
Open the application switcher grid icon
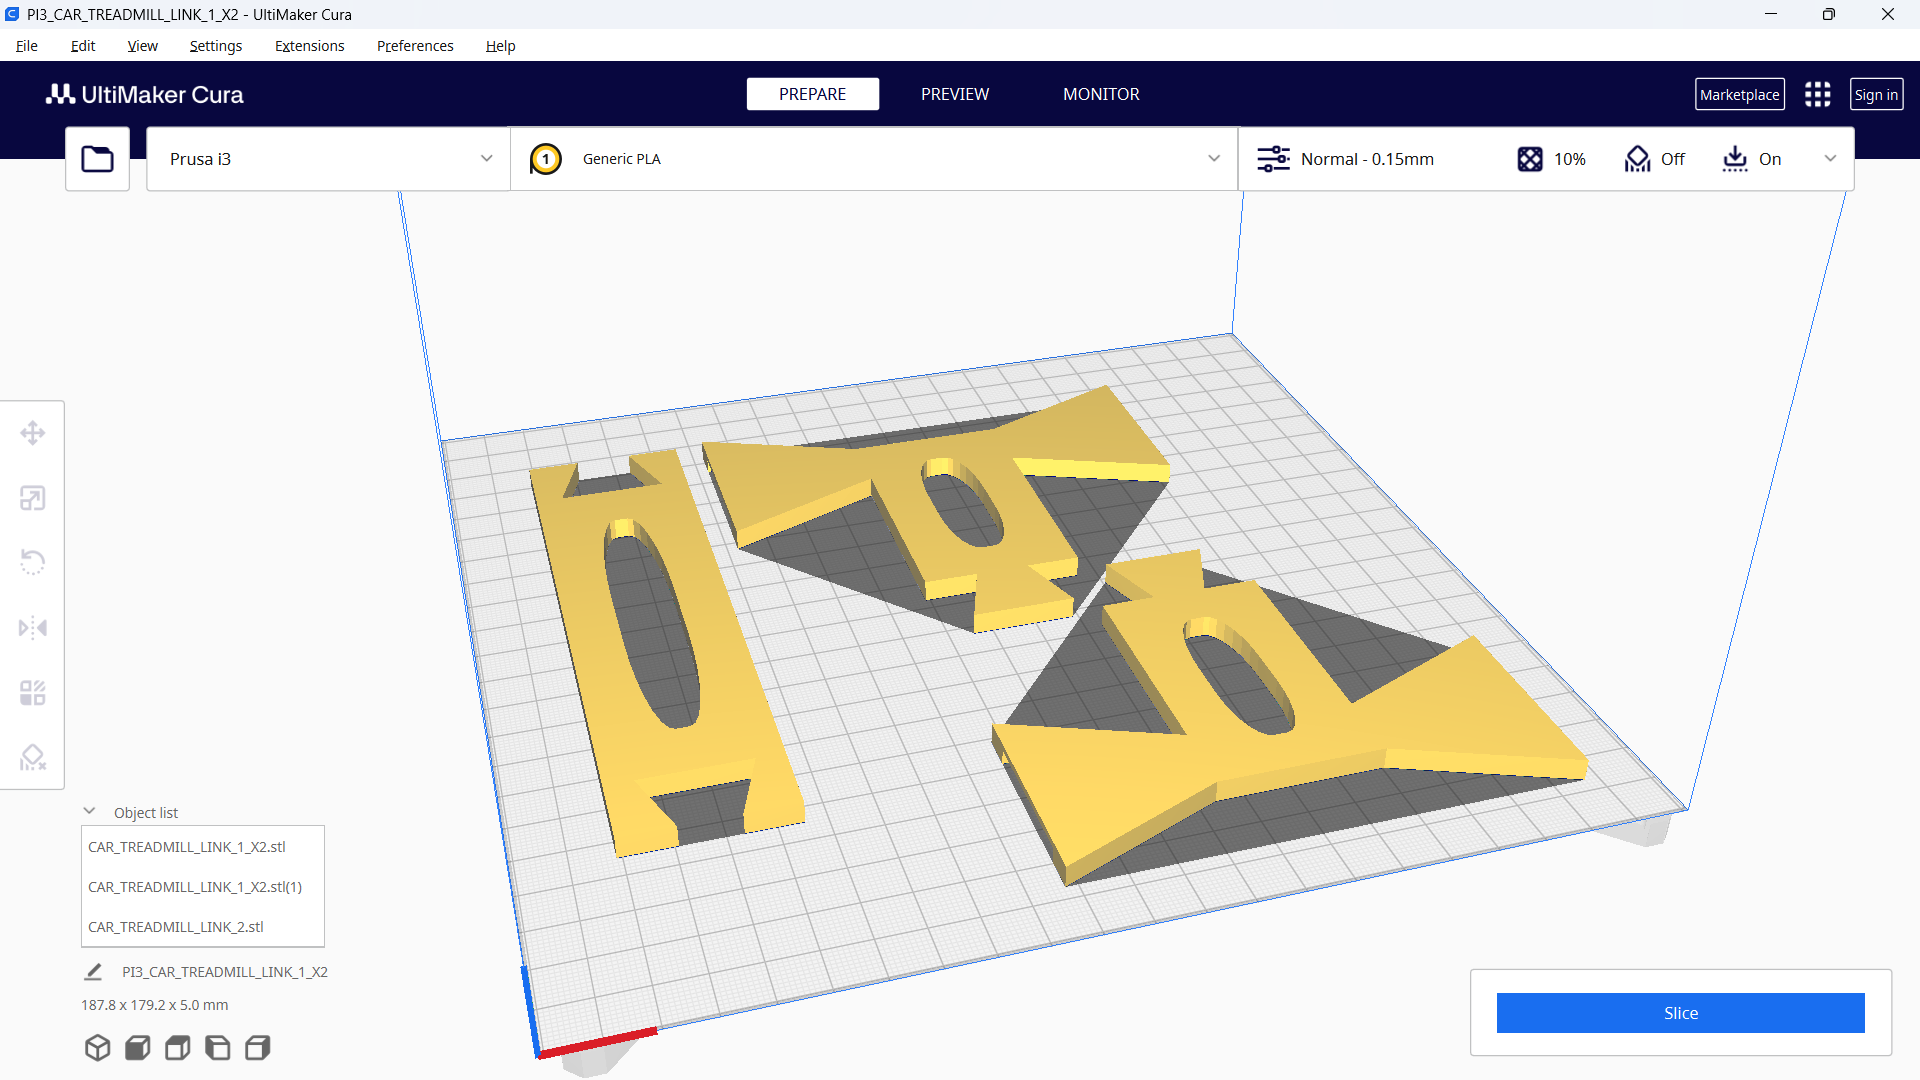point(1817,94)
